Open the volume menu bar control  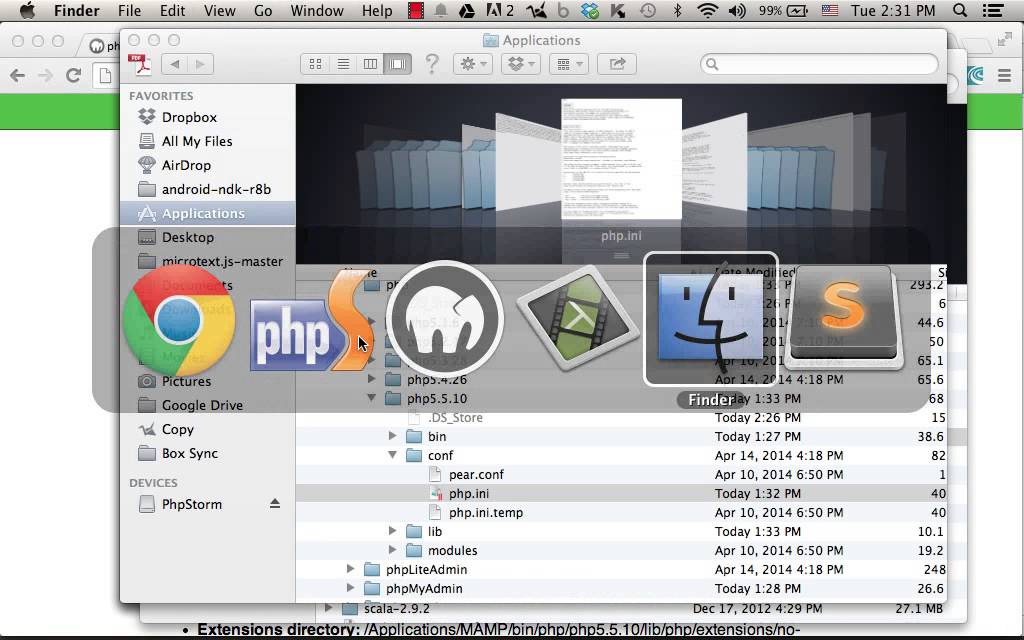click(737, 10)
